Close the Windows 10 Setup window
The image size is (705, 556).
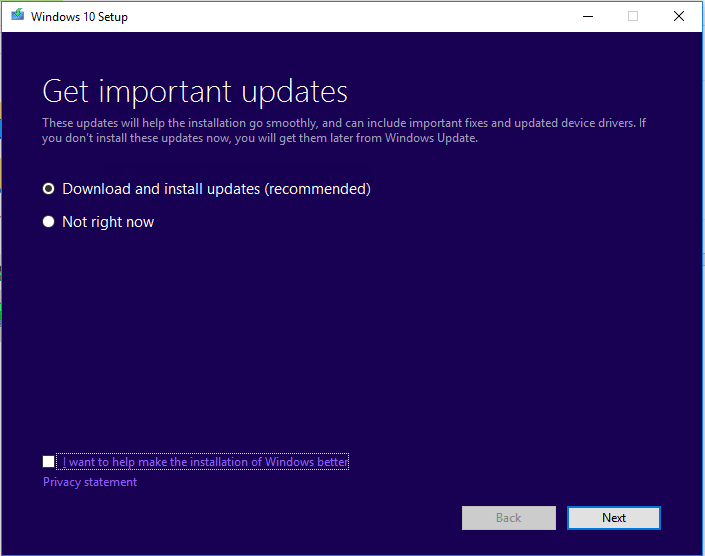point(678,17)
